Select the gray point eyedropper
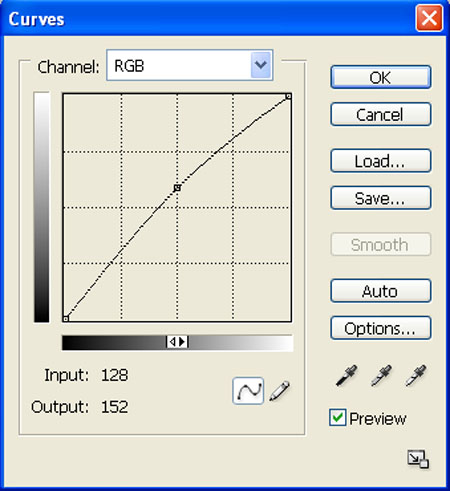 381,376
